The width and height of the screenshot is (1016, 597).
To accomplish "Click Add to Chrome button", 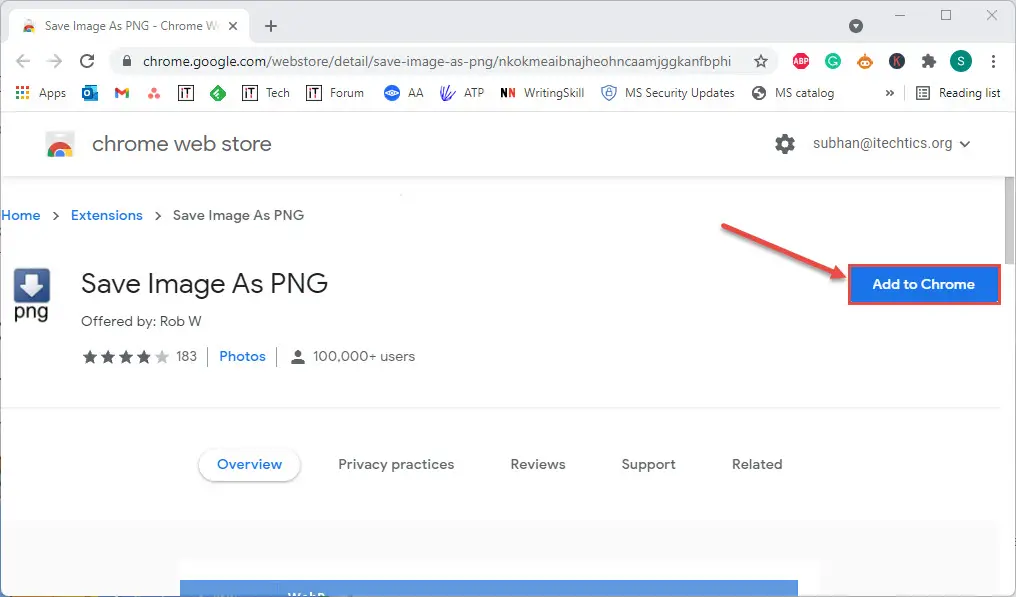I will 924,284.
